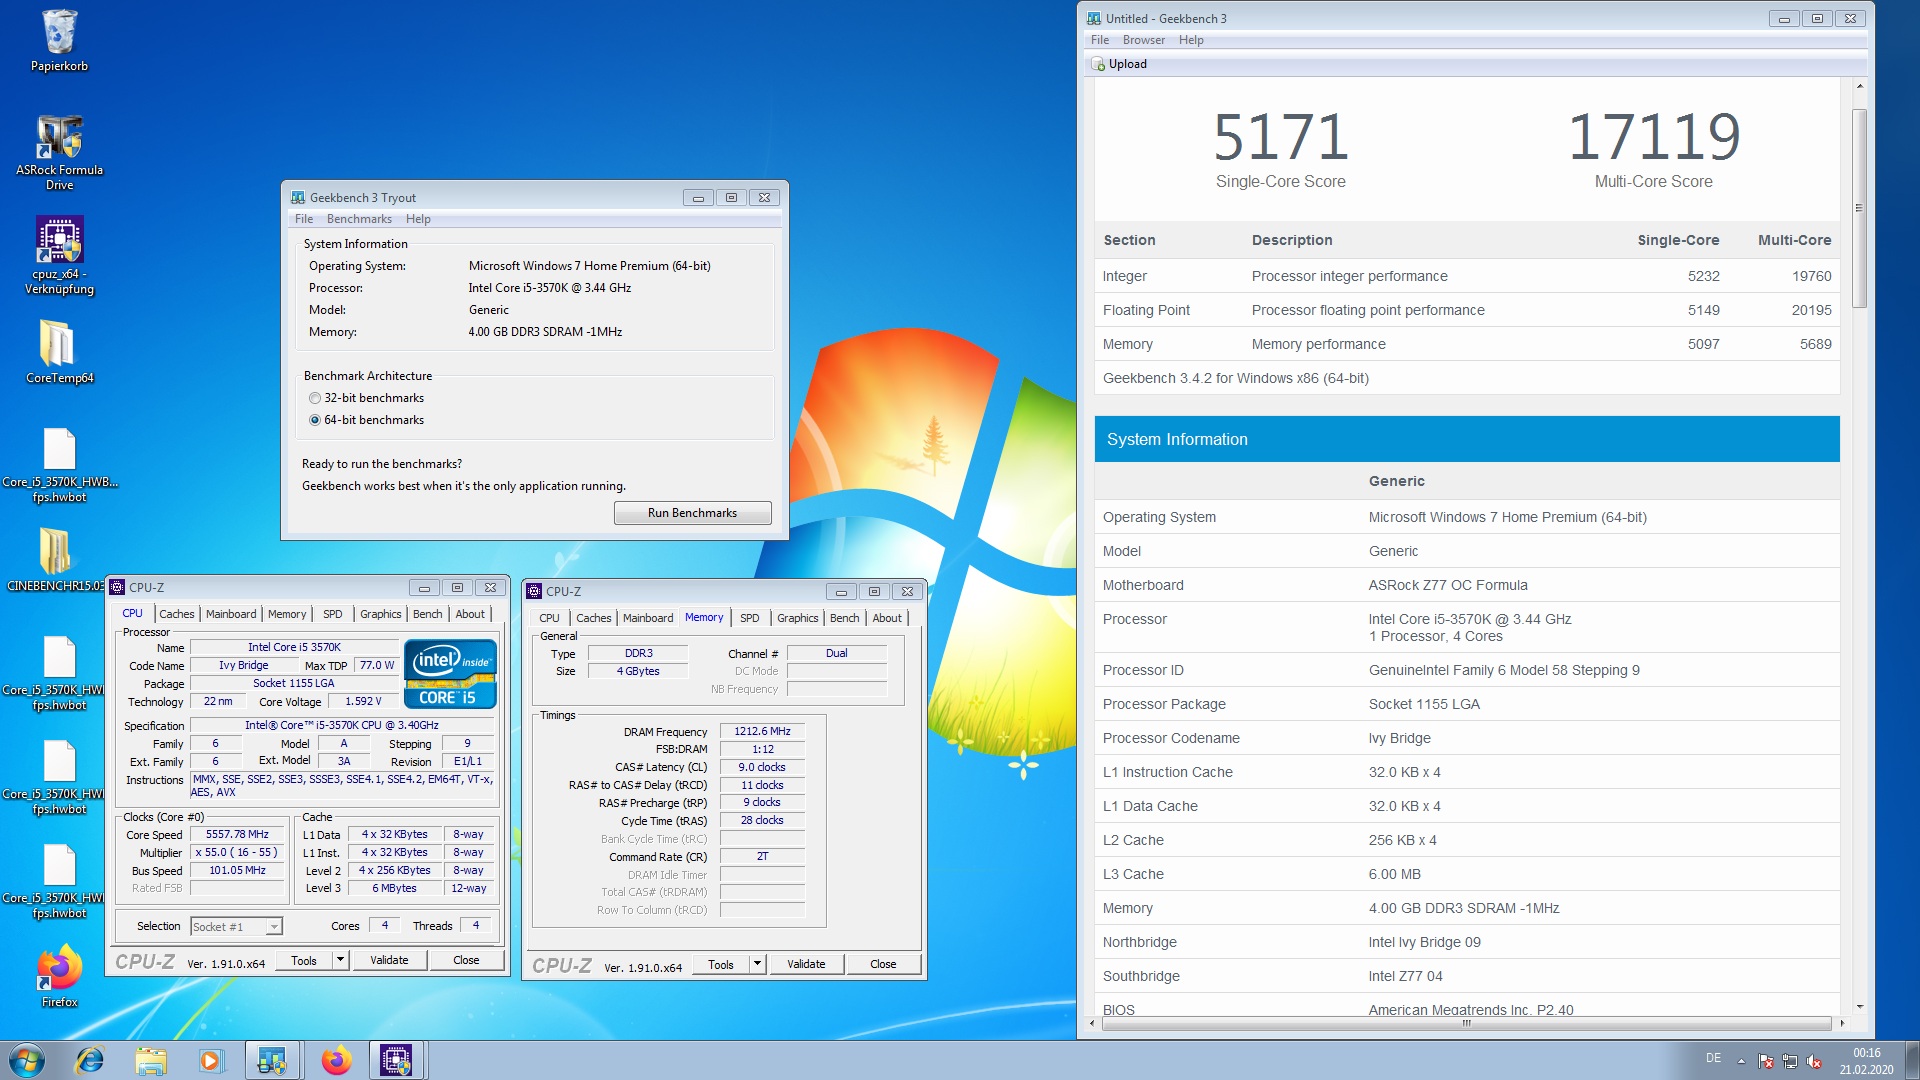Screen dimensions: 1920x1080
Task: Show hidden tray icons with the arrow
Action: click(x=1741, y=1061)
